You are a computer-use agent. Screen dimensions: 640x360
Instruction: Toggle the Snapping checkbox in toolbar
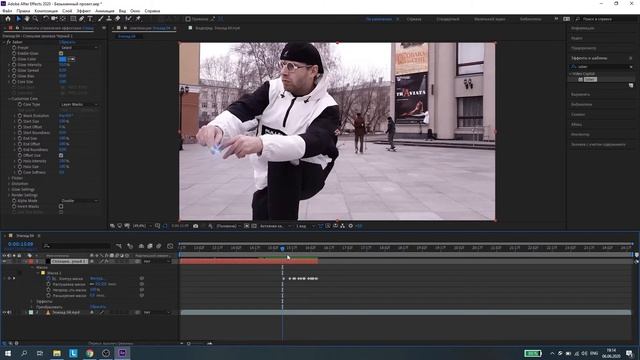(x=188, y=19)
